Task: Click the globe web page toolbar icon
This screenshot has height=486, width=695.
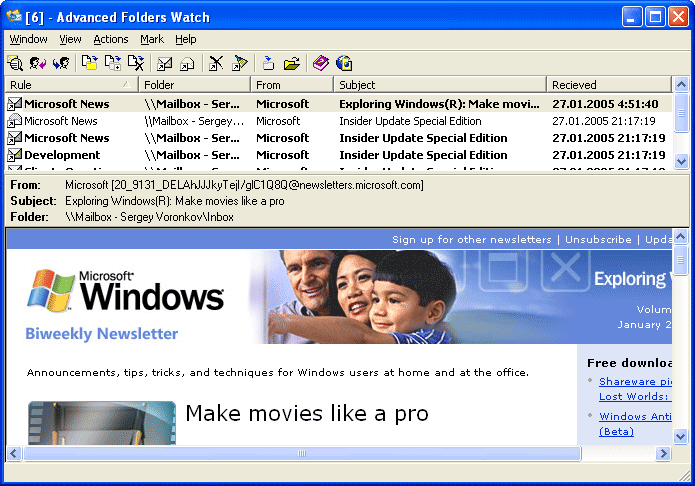Action: (344, 63)
